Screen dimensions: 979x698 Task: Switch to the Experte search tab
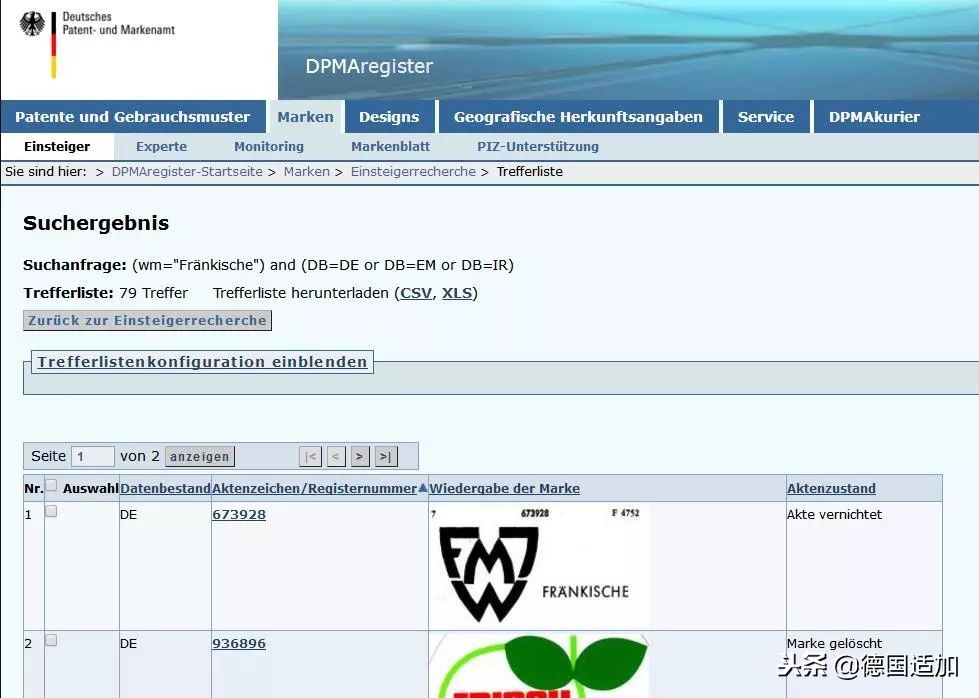coord(161,146)
